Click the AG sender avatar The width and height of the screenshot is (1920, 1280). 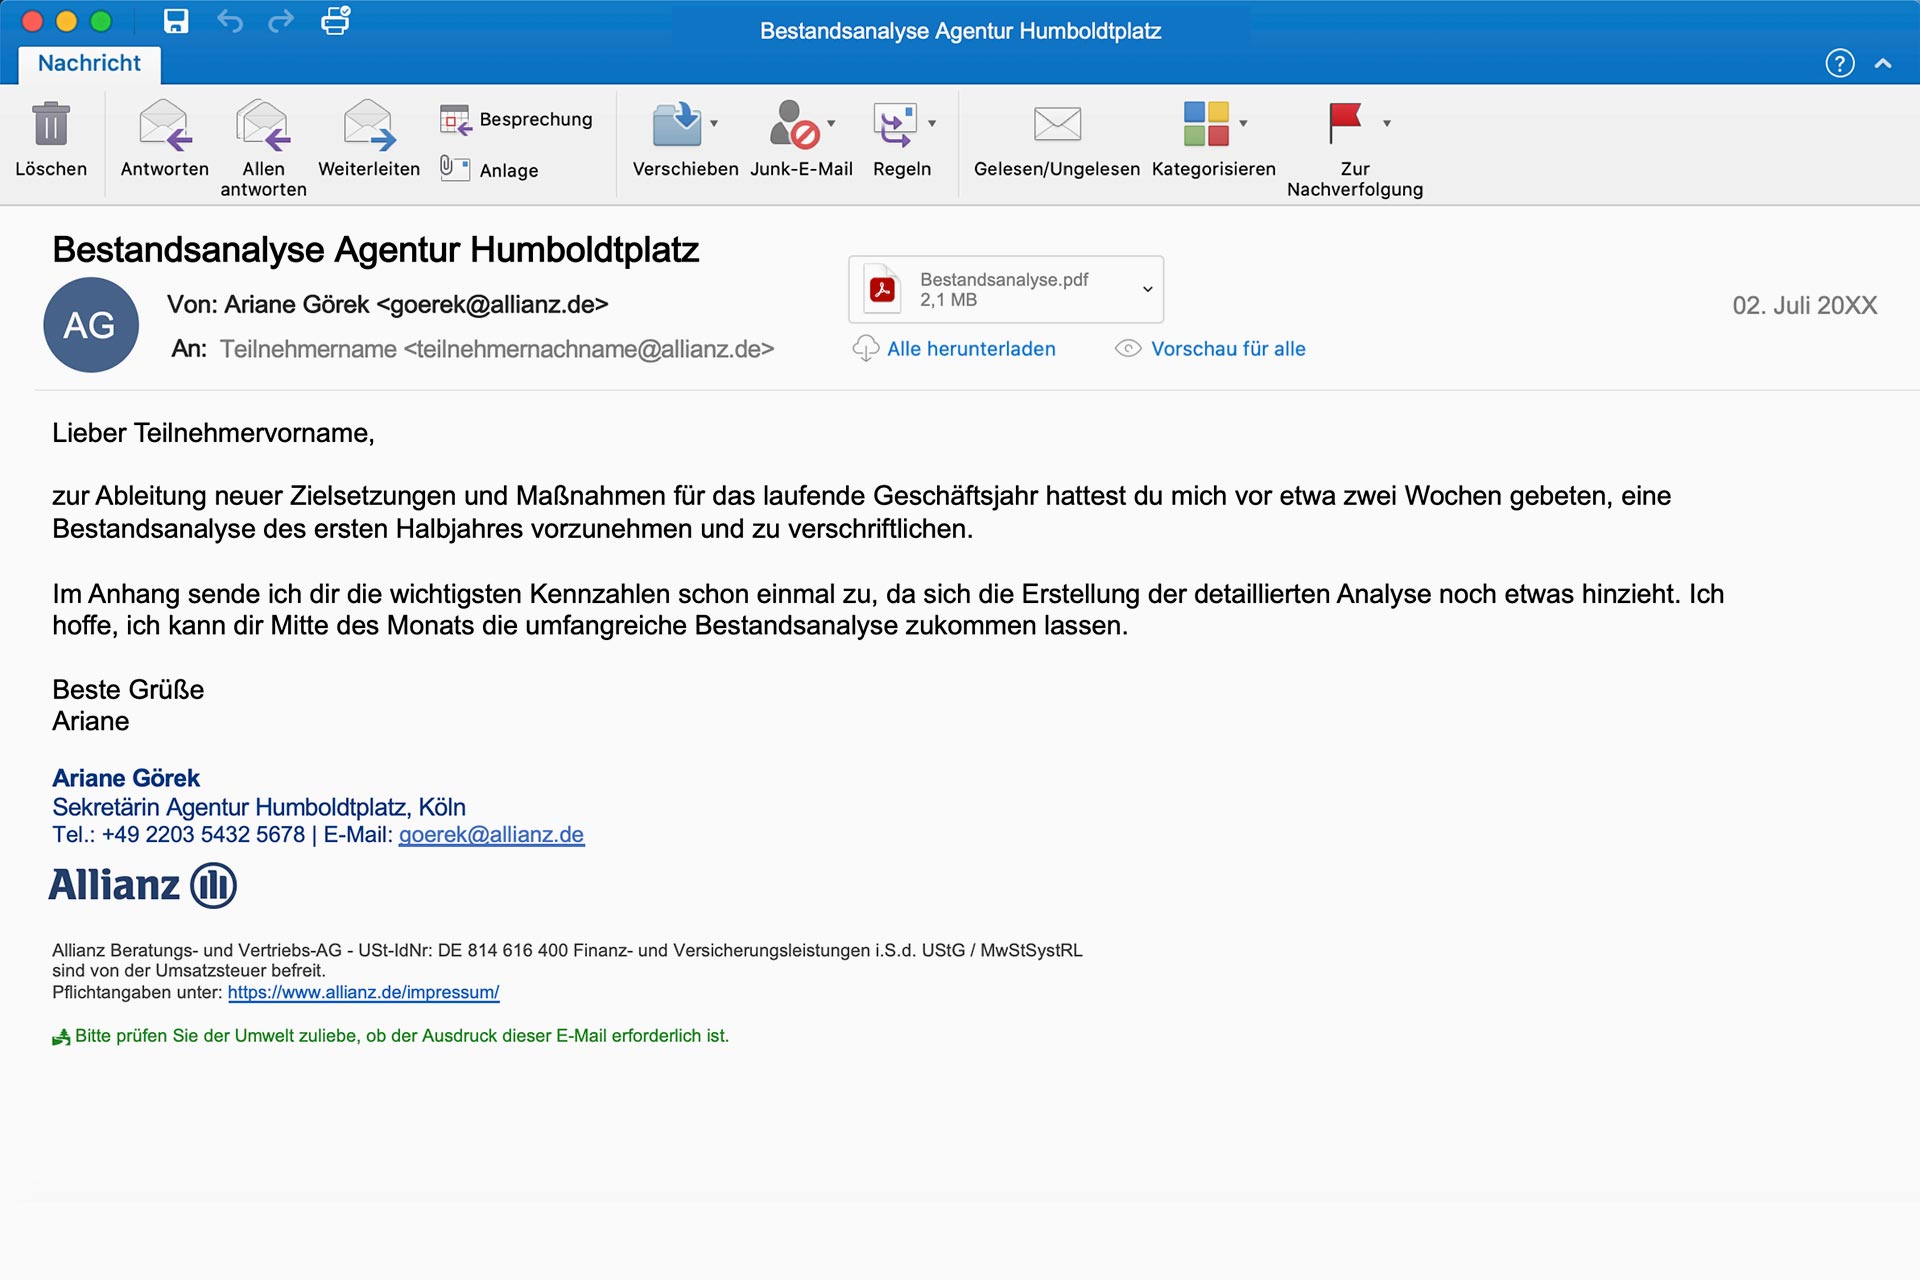click(90, 325)
